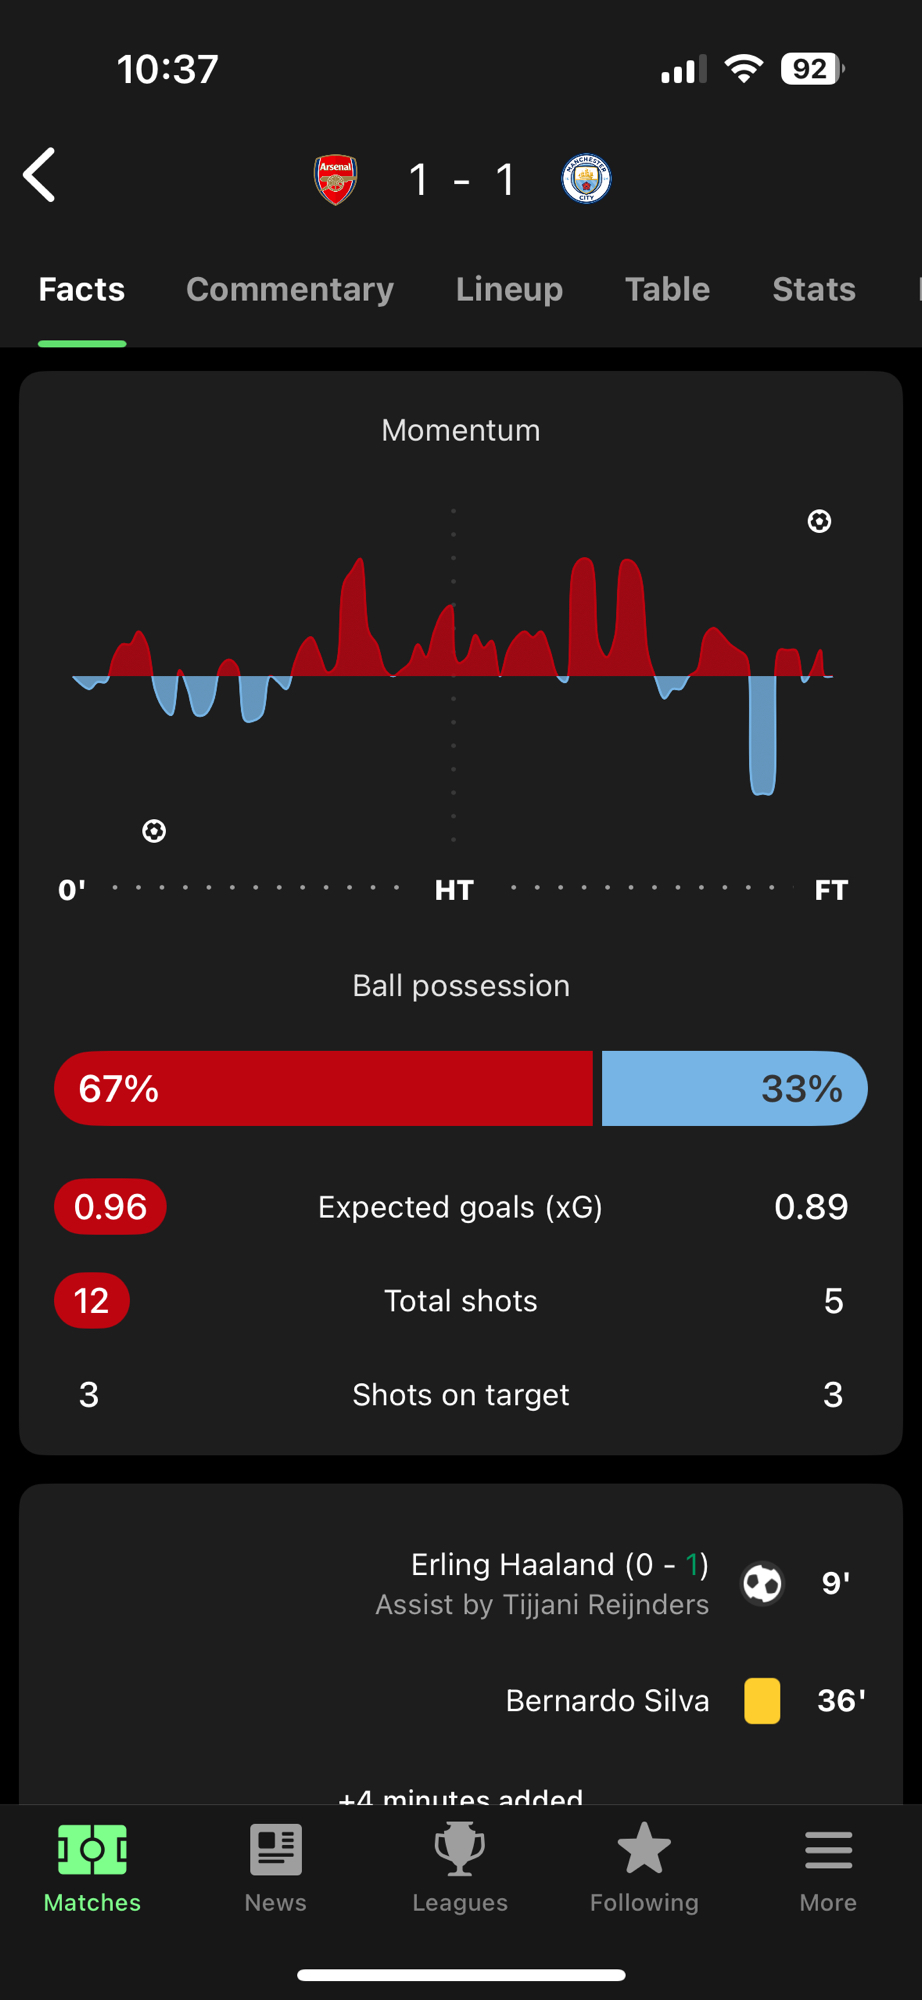The height and width of the screenshot is (2000, 922).
Task: Open the Table tab
Action: [667, 290]
